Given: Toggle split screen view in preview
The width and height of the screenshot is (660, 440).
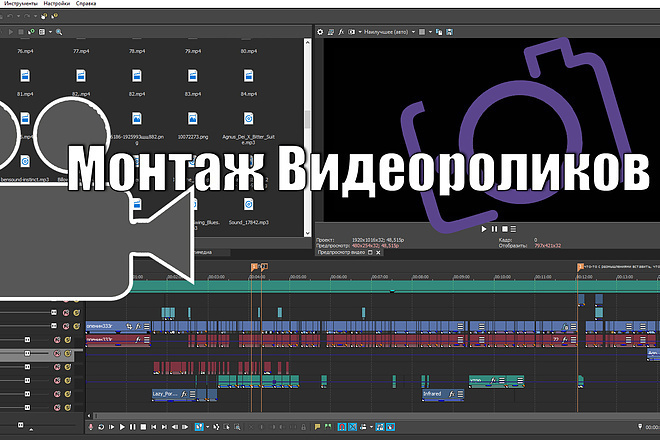Looking at the screenshot, I should click(351, 32).
